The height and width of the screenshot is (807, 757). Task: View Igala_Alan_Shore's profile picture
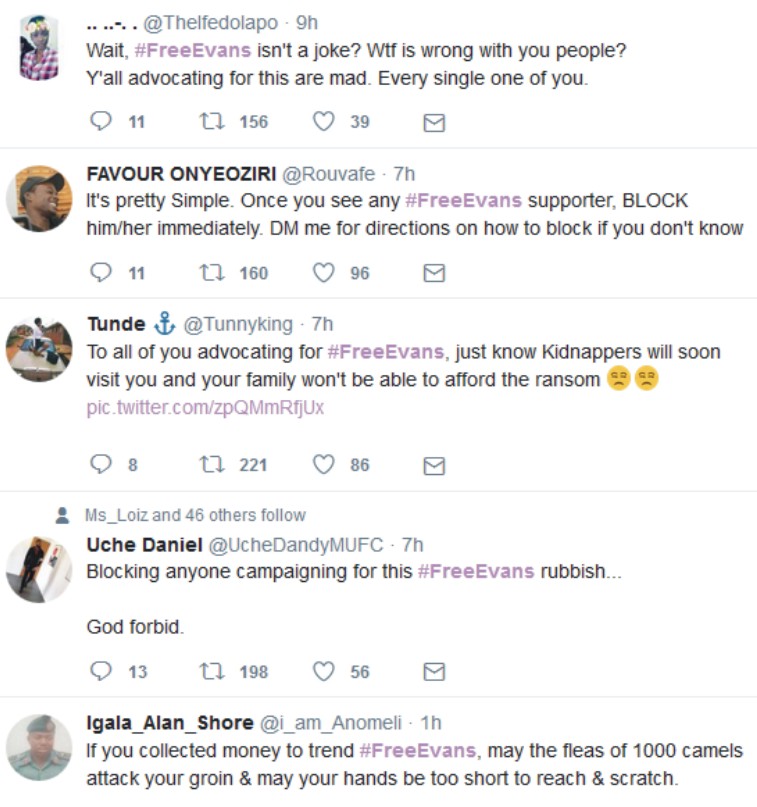pos(39,748)
